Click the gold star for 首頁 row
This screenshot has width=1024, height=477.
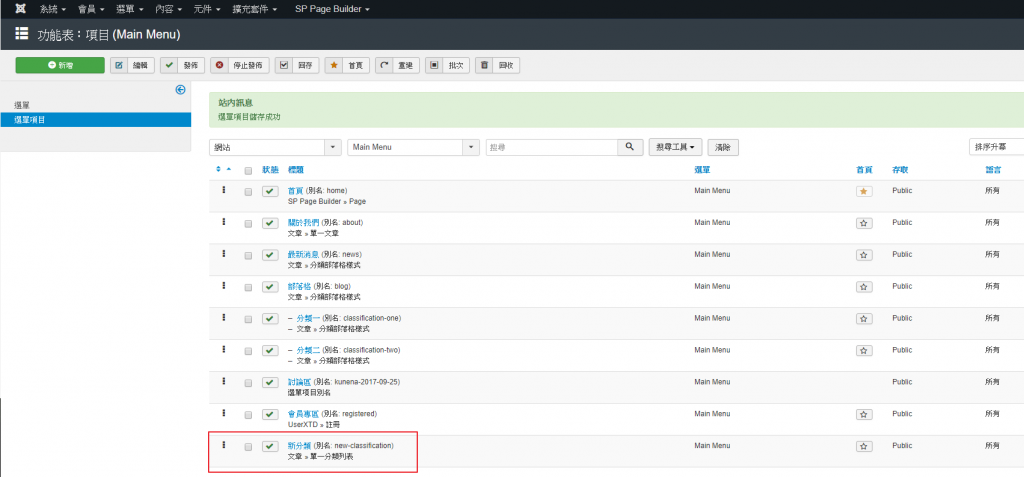click(x=864, y=191)
